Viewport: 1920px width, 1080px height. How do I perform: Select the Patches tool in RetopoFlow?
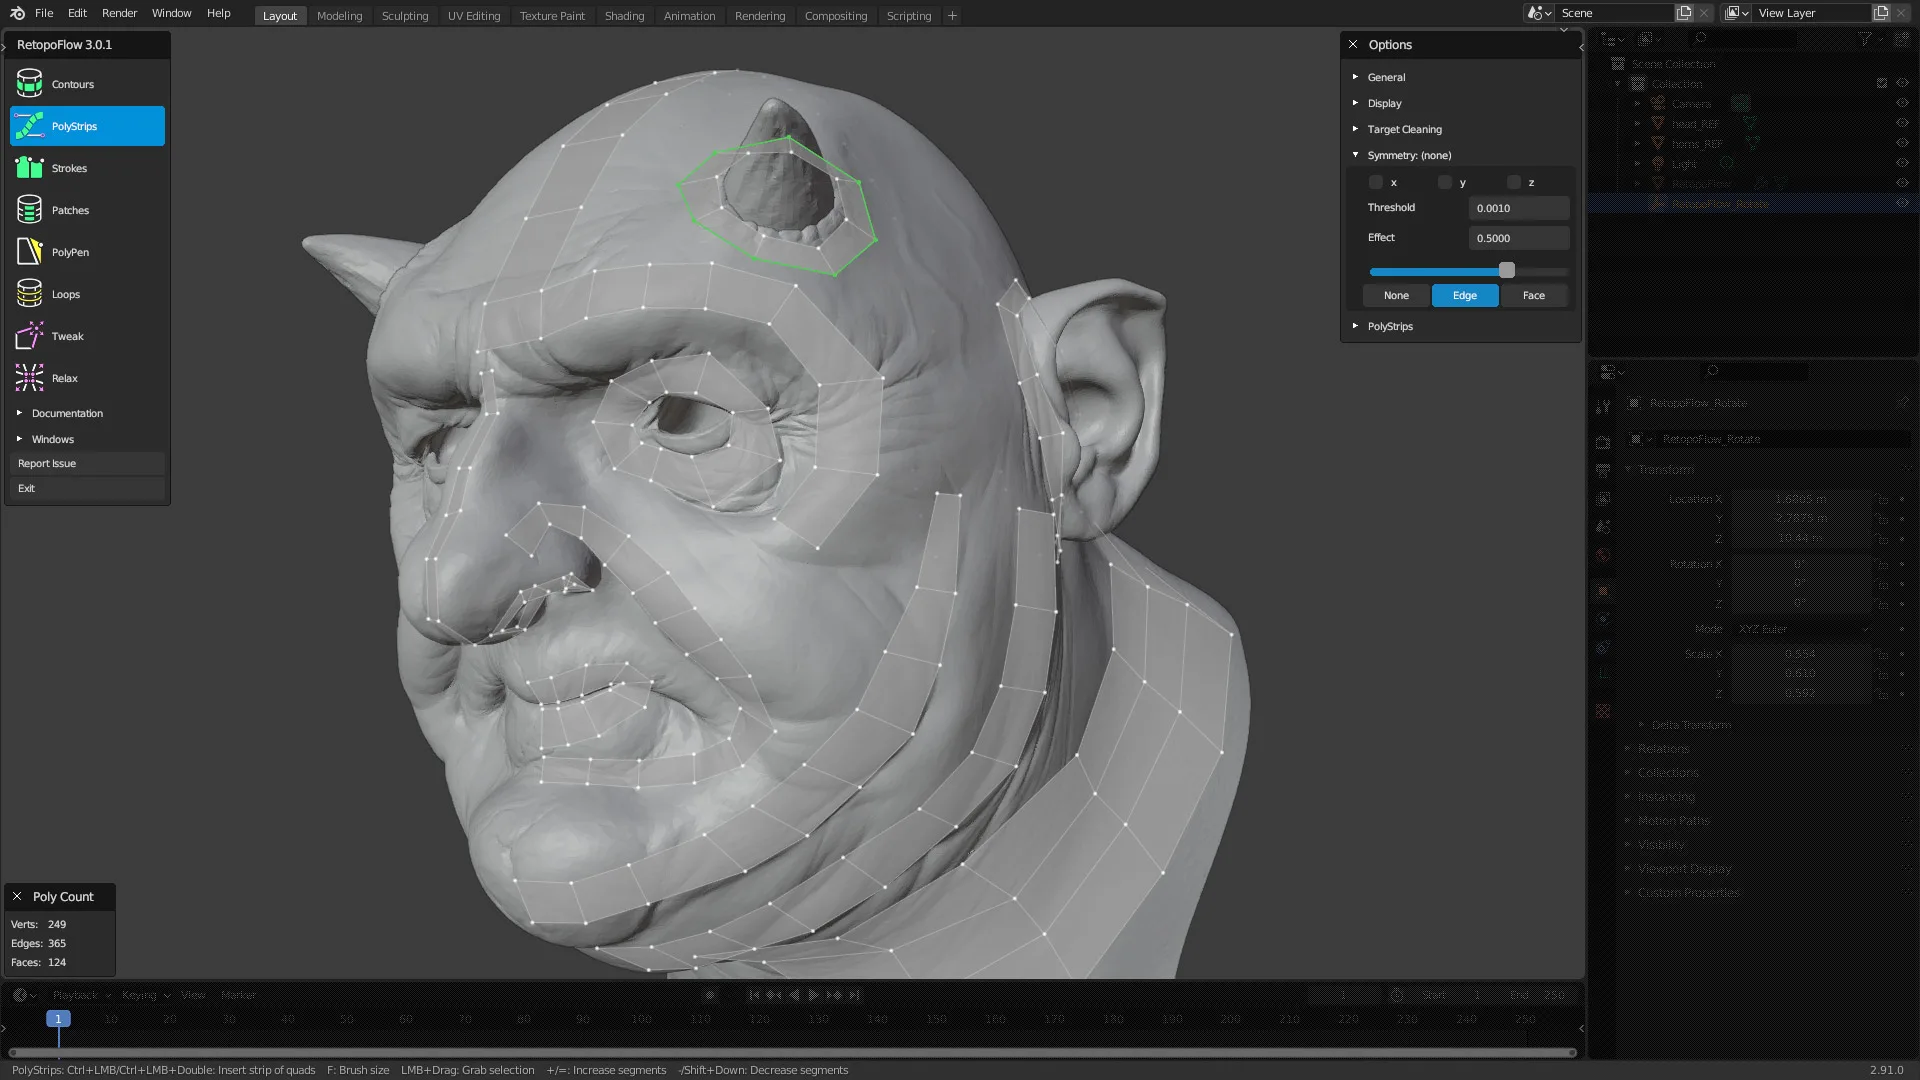click(x=70, y=210)
